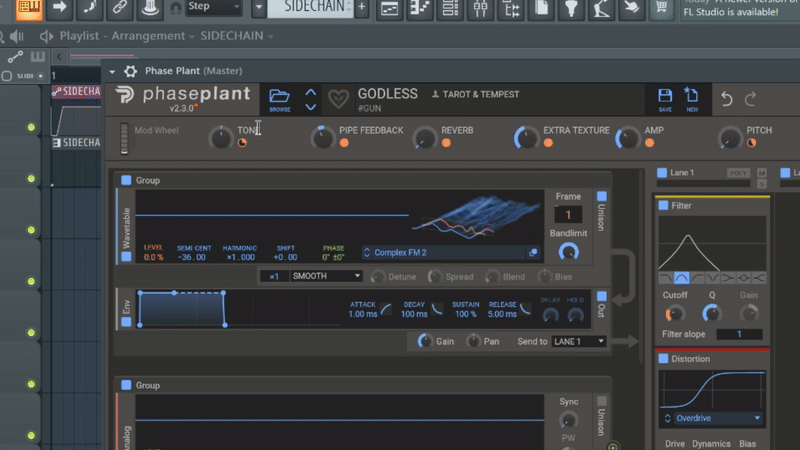Image resolution: width=800 pixels, height=450 pixels.
Task: Click the wavetable LEVEL value 0.0 %
Action: (154, 257)
